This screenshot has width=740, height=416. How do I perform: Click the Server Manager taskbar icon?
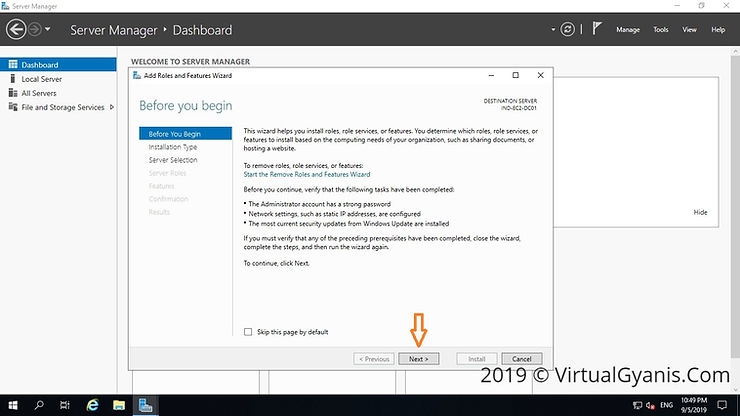(146, 405)
